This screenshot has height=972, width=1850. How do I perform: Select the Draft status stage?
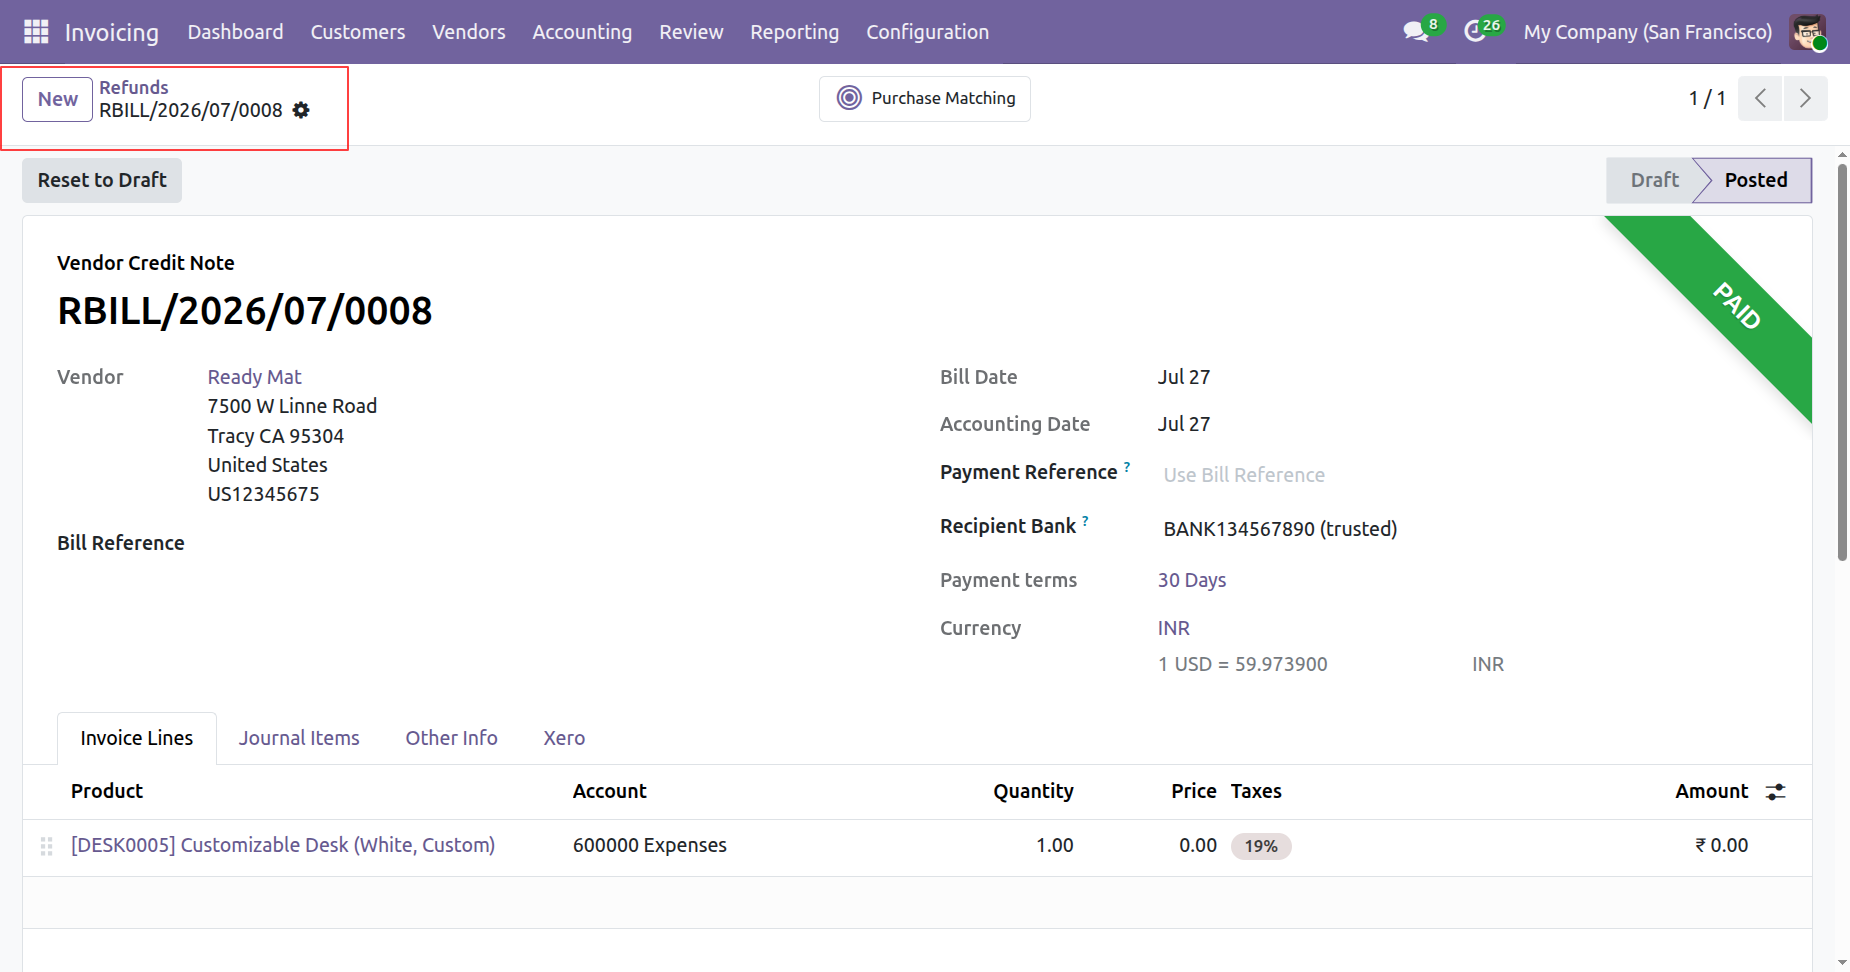[x=1654, y=180]
